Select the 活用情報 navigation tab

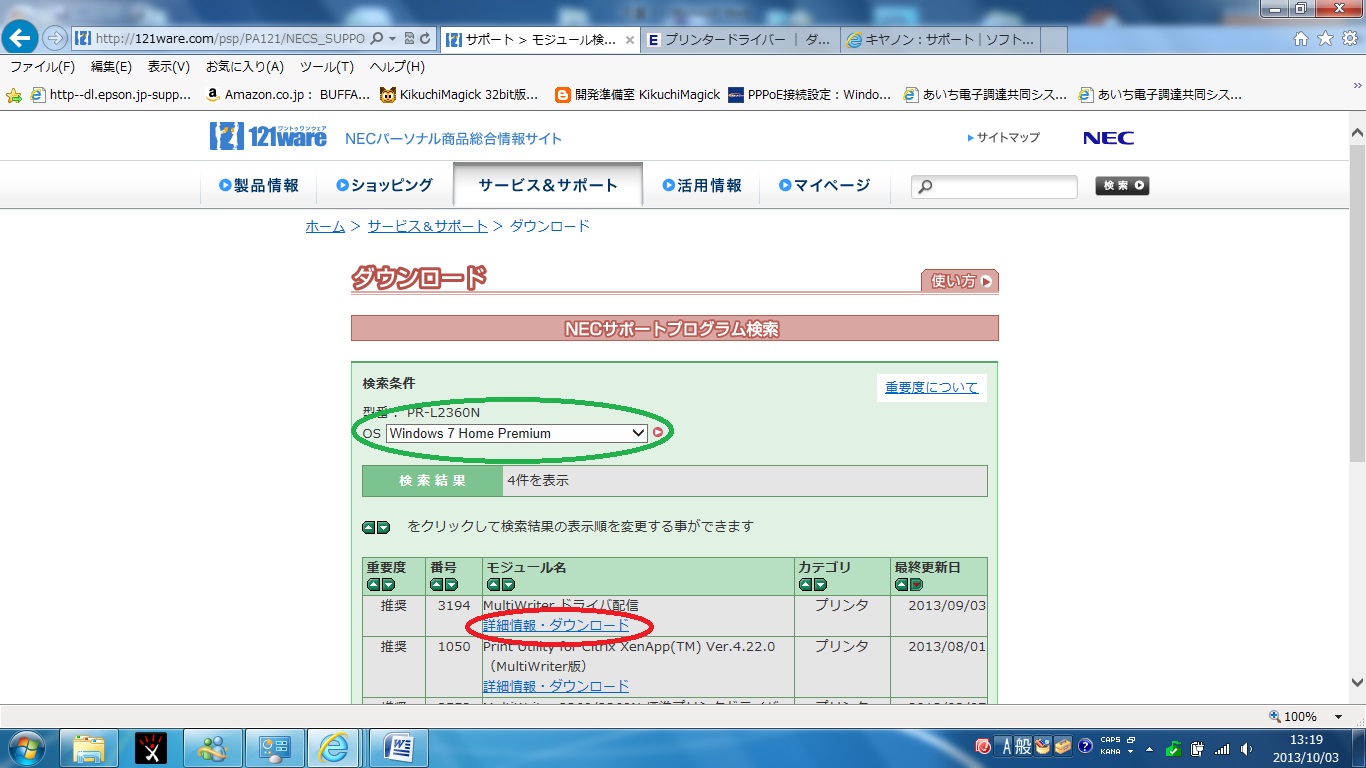point(702,185)
